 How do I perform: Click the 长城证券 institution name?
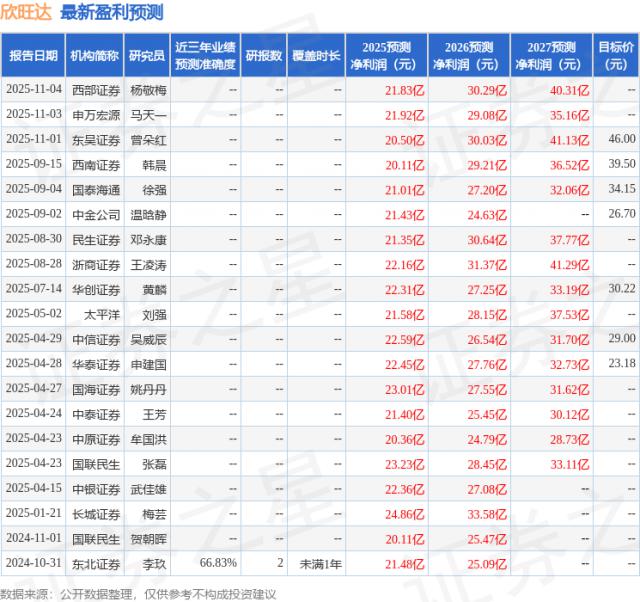94,514
